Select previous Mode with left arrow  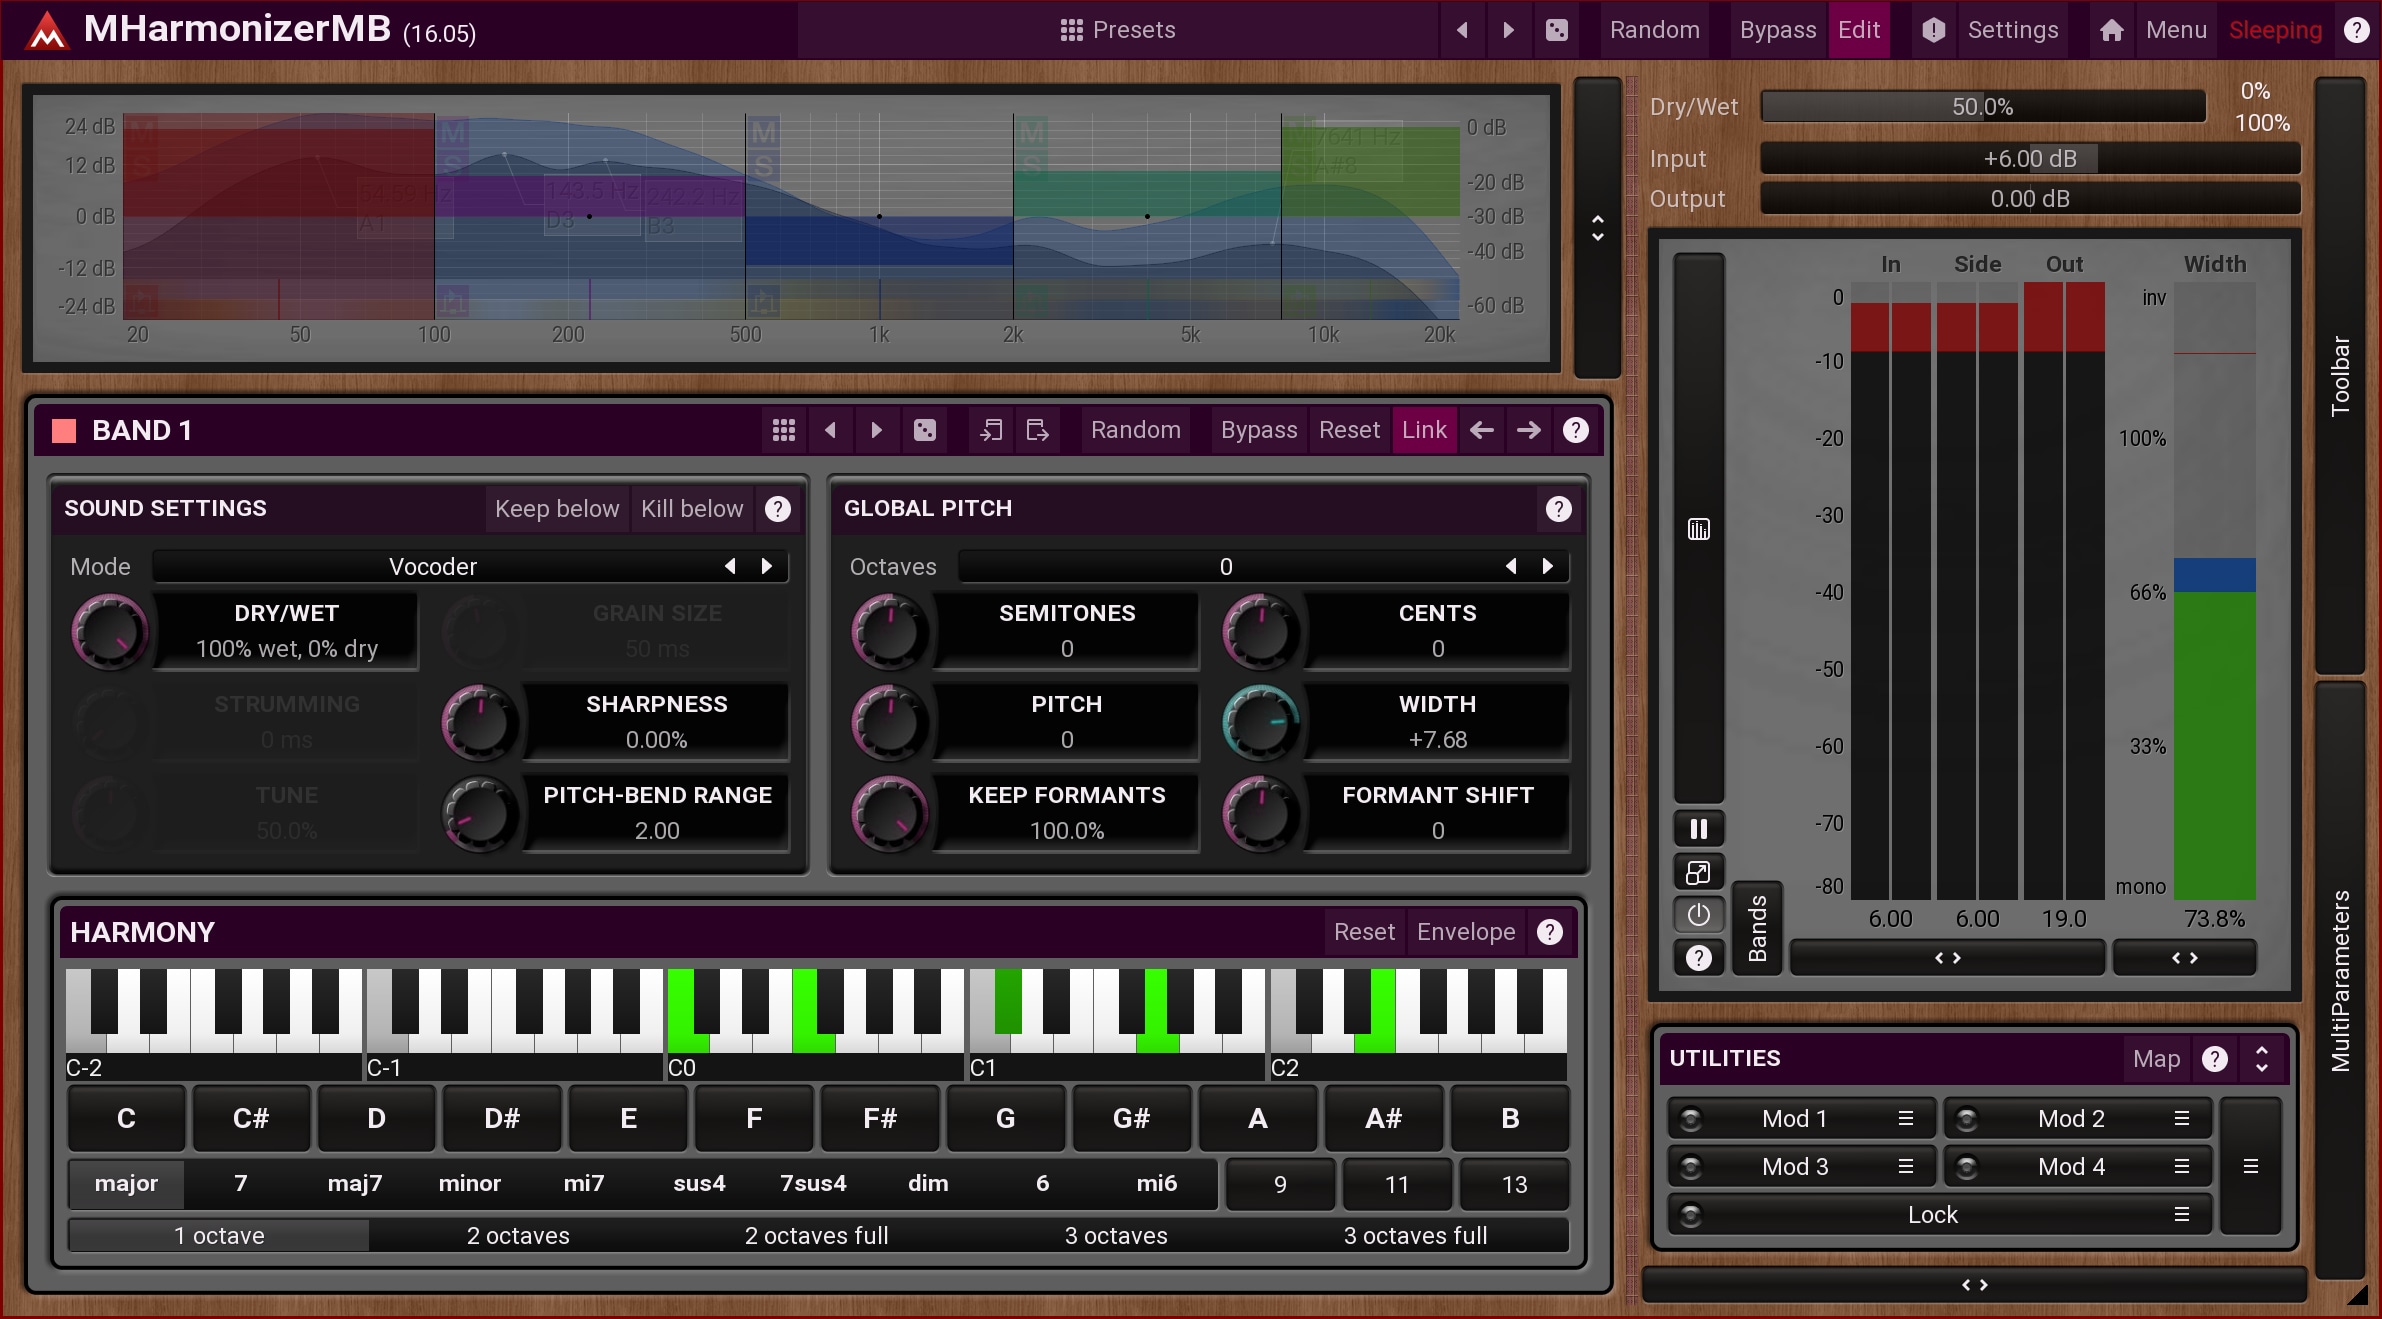[730, 567]
